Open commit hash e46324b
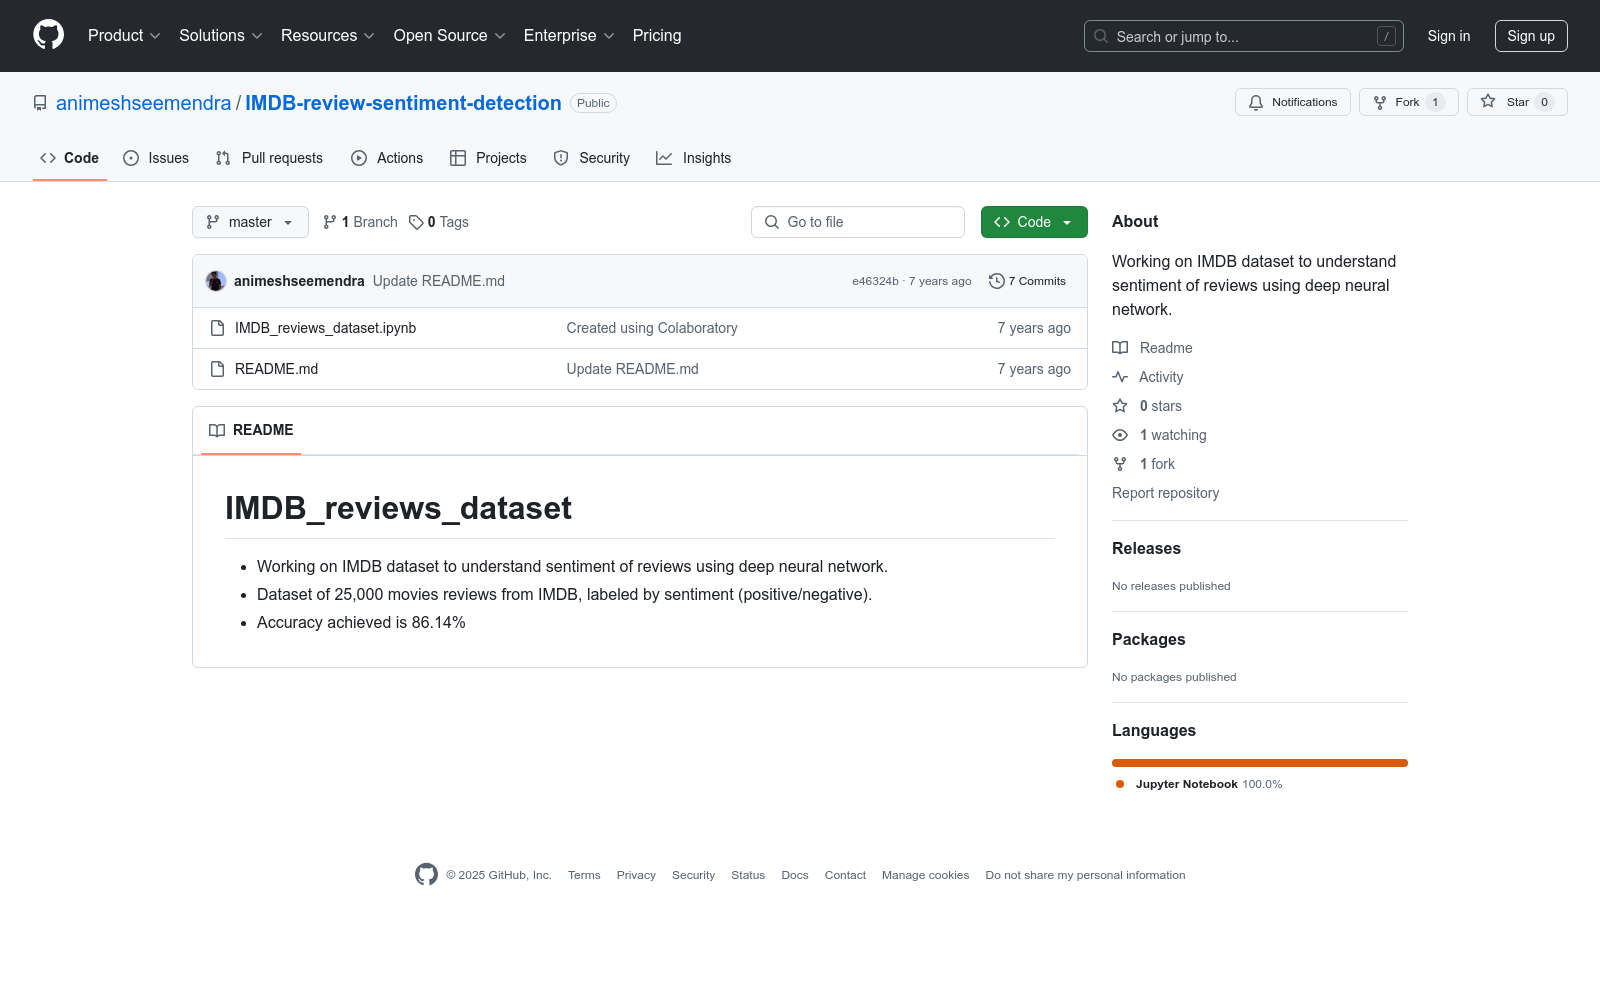Viewport: 1600px width, 1000px height. coord(875,281)
